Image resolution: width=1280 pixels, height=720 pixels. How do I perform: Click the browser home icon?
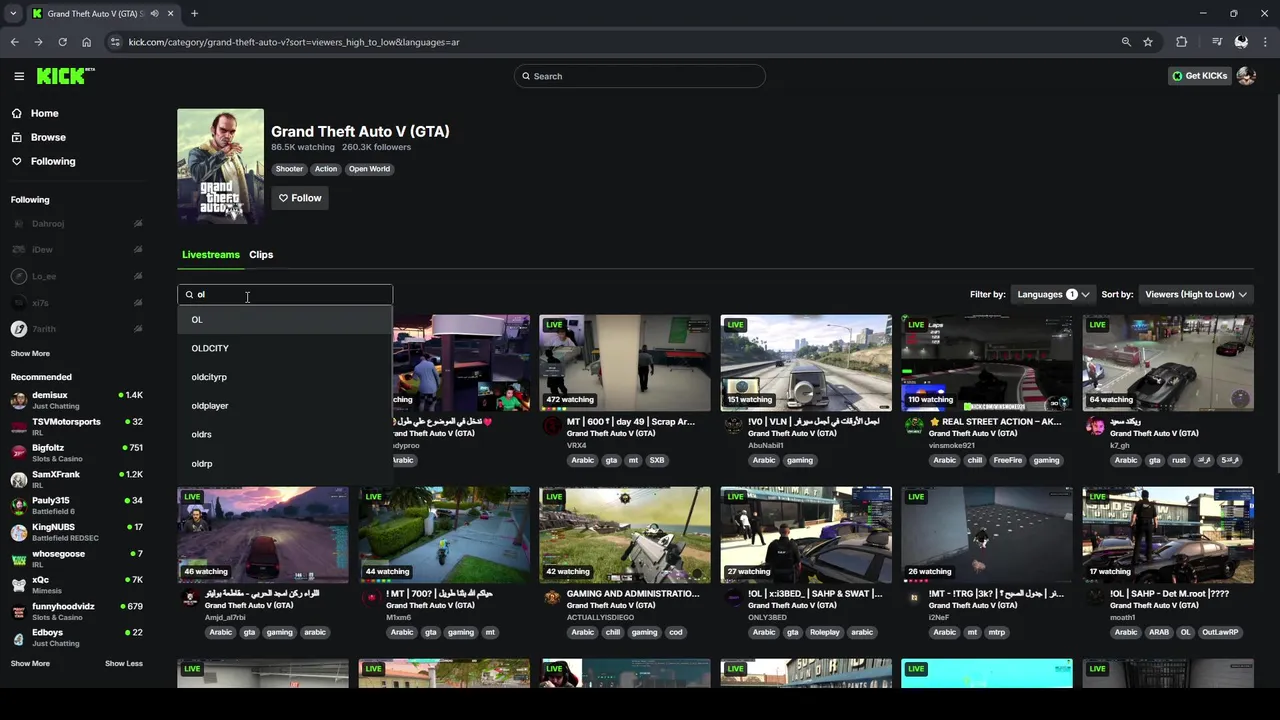87,42
